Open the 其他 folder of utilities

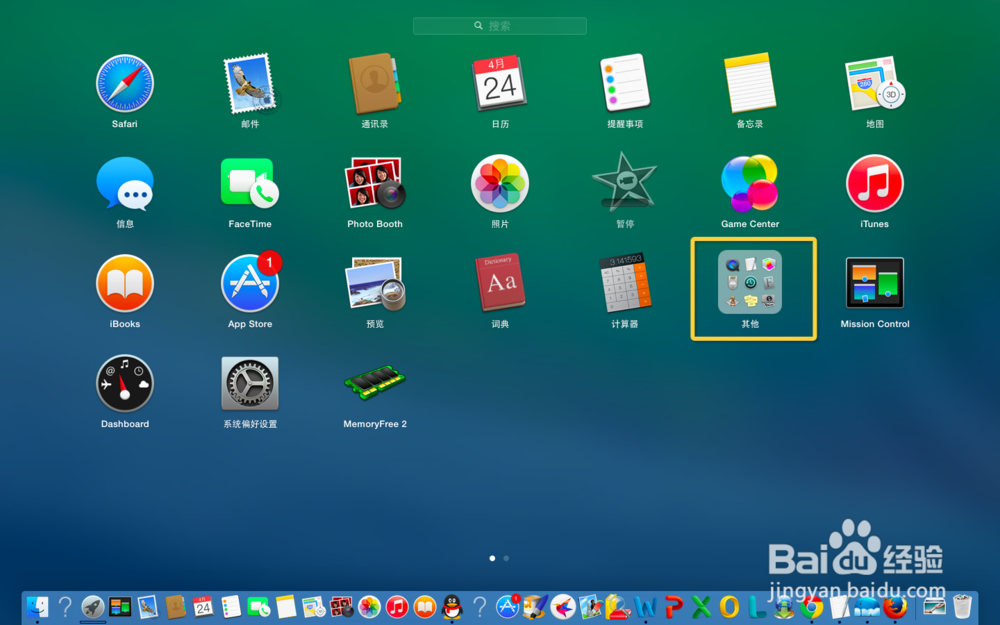pyautogui.click(x=750, y=282)
